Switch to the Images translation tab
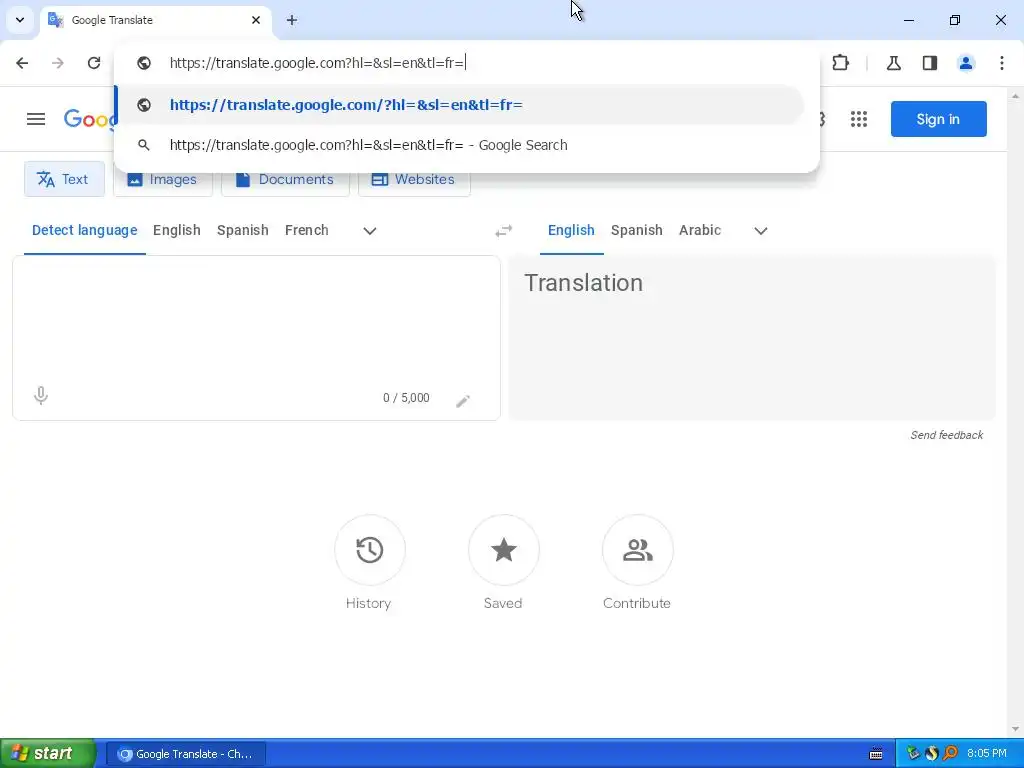This screenshot has height=768, width=1024. (163, 179)
